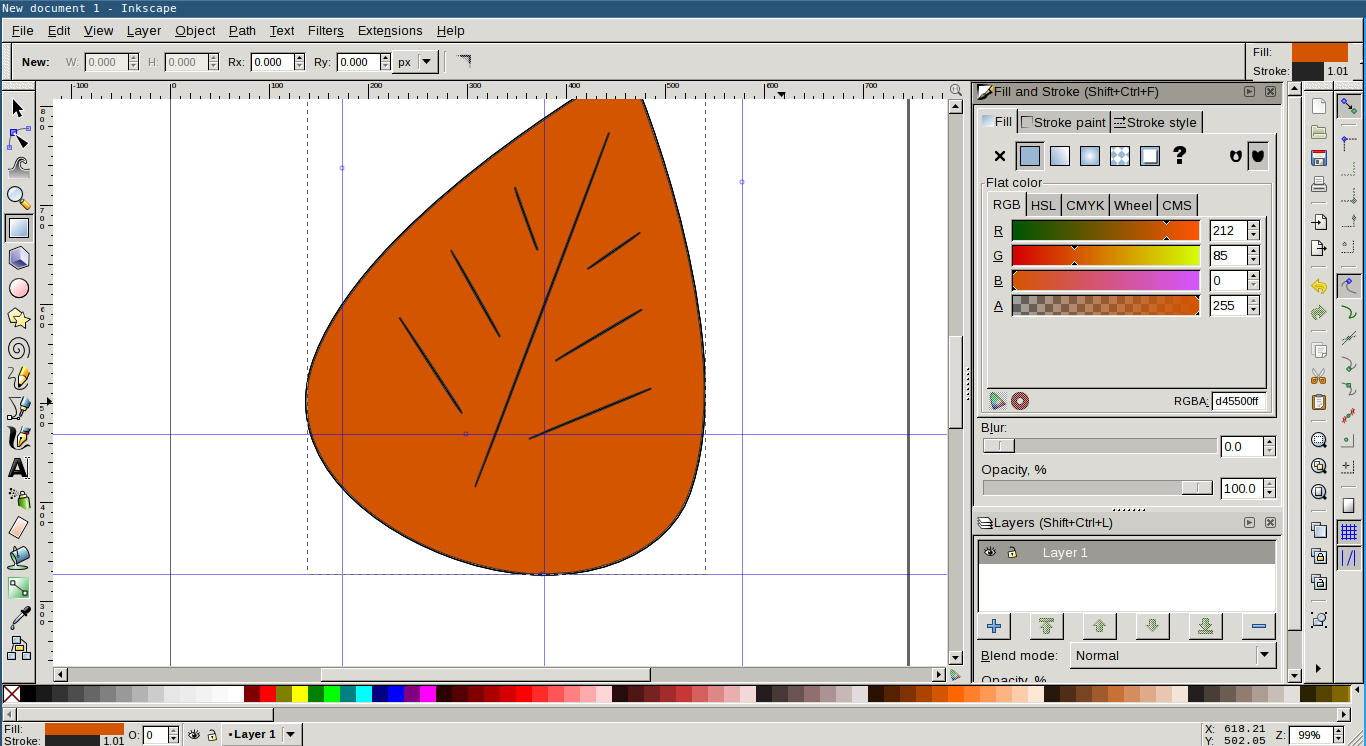1366x746 pixels.
Task: Choose Radial gradient fill type
Action: tap(1090, 156)
